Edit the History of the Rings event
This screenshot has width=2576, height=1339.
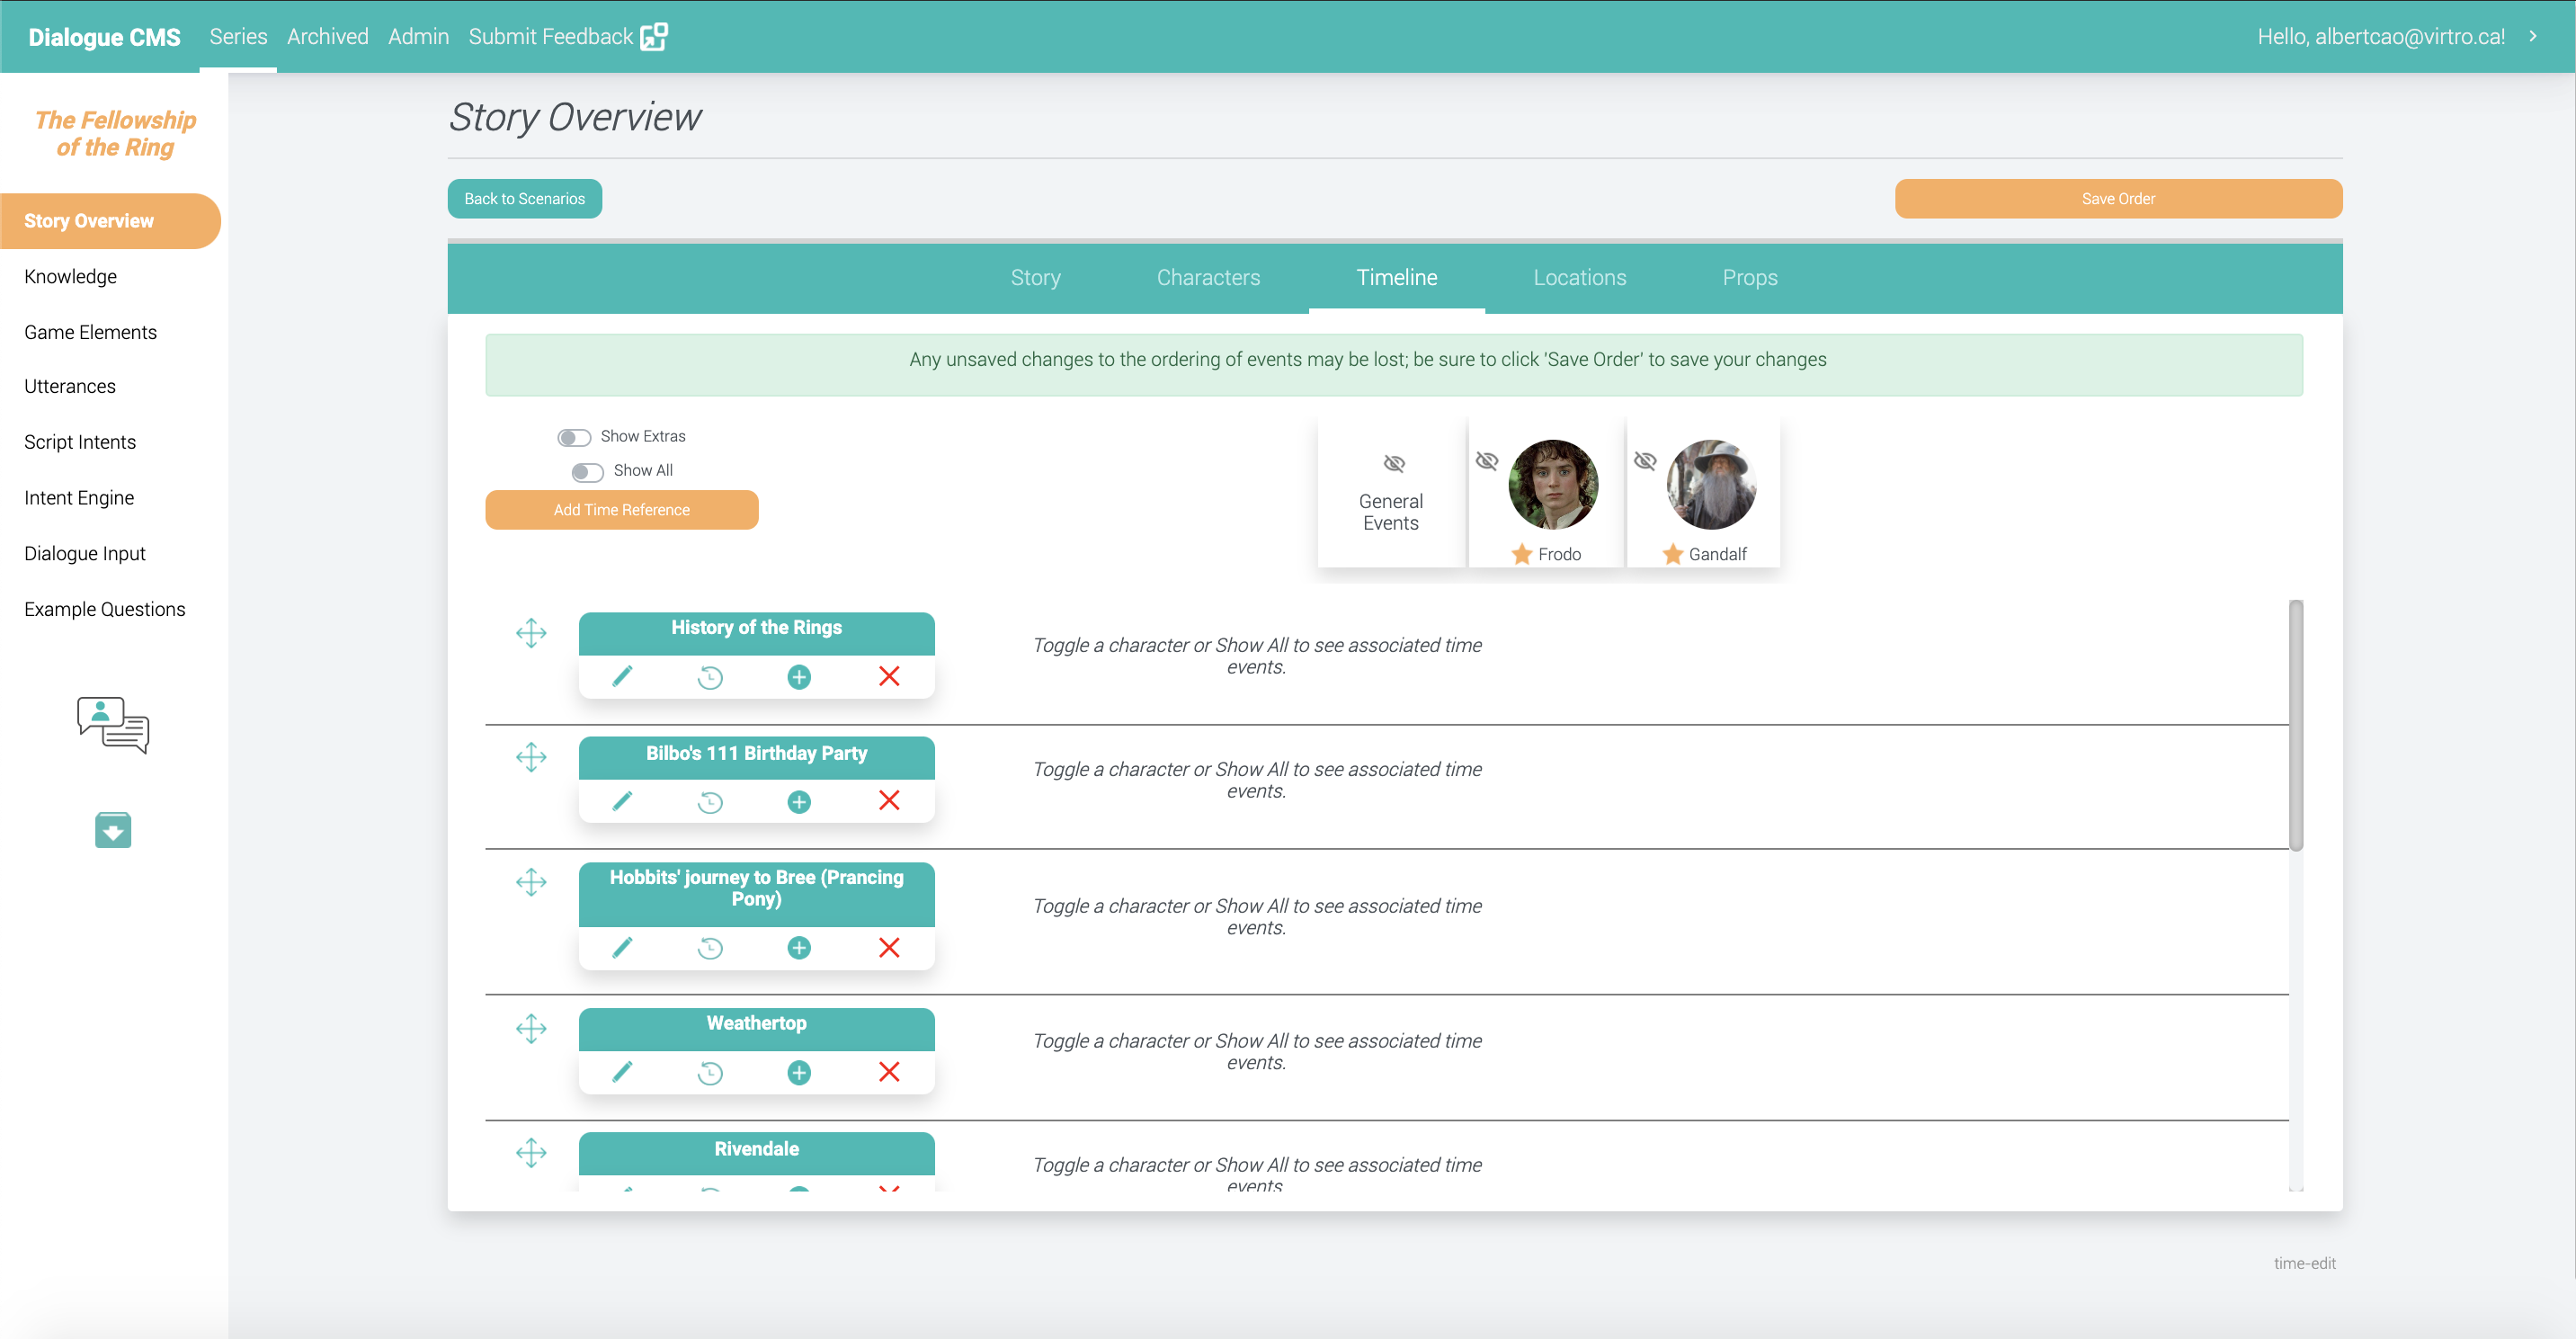622,677
